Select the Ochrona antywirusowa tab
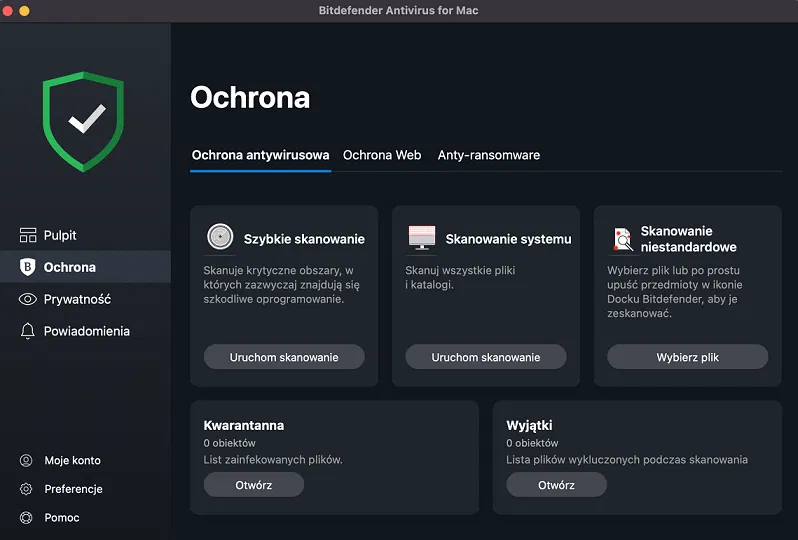 point(261,155)
